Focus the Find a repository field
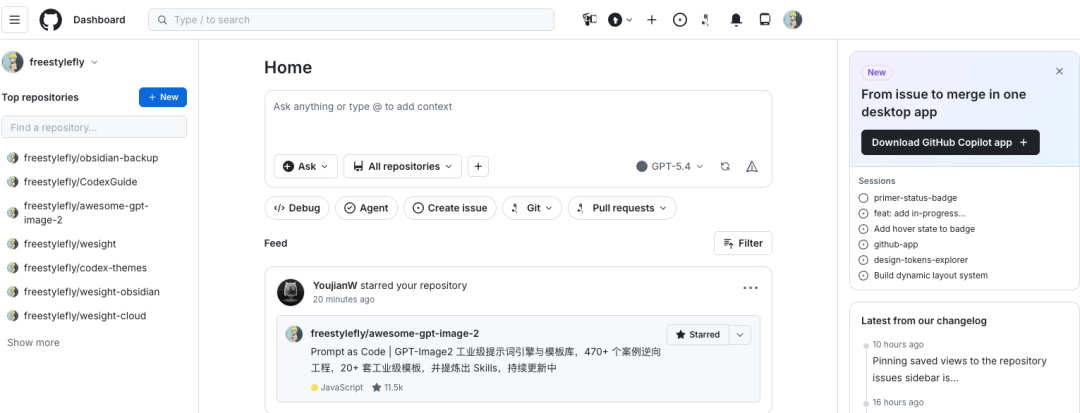Viewport: 1080px width, 413px height. pos(94,127)
